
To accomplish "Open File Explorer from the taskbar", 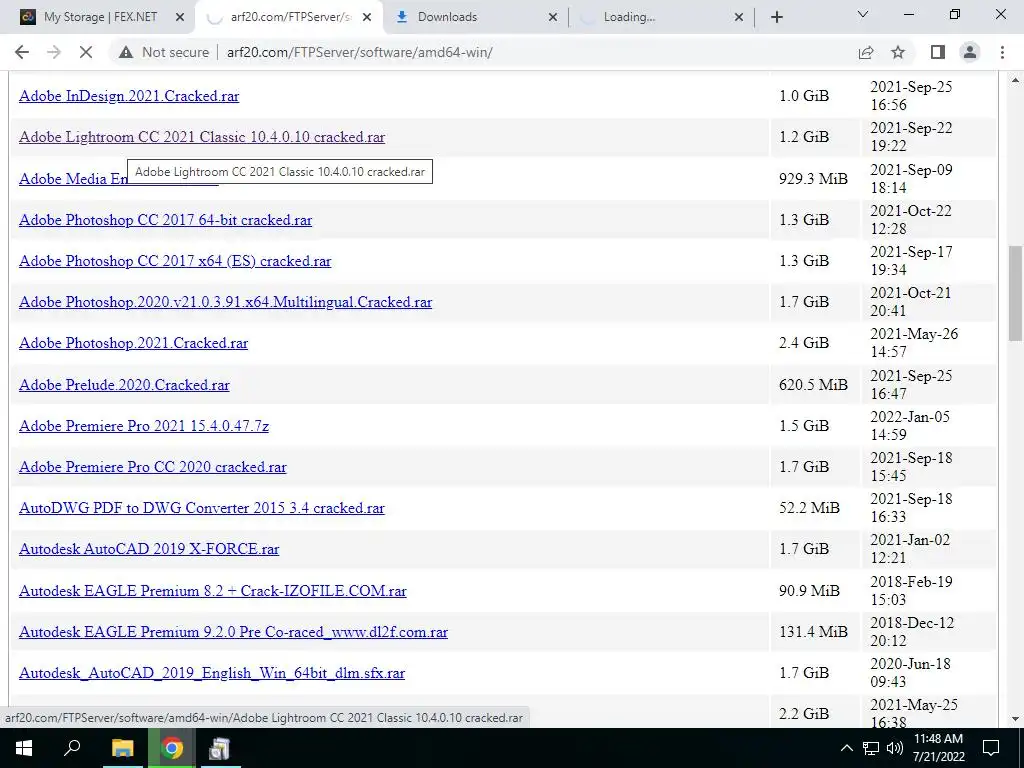I will (122, 748).
